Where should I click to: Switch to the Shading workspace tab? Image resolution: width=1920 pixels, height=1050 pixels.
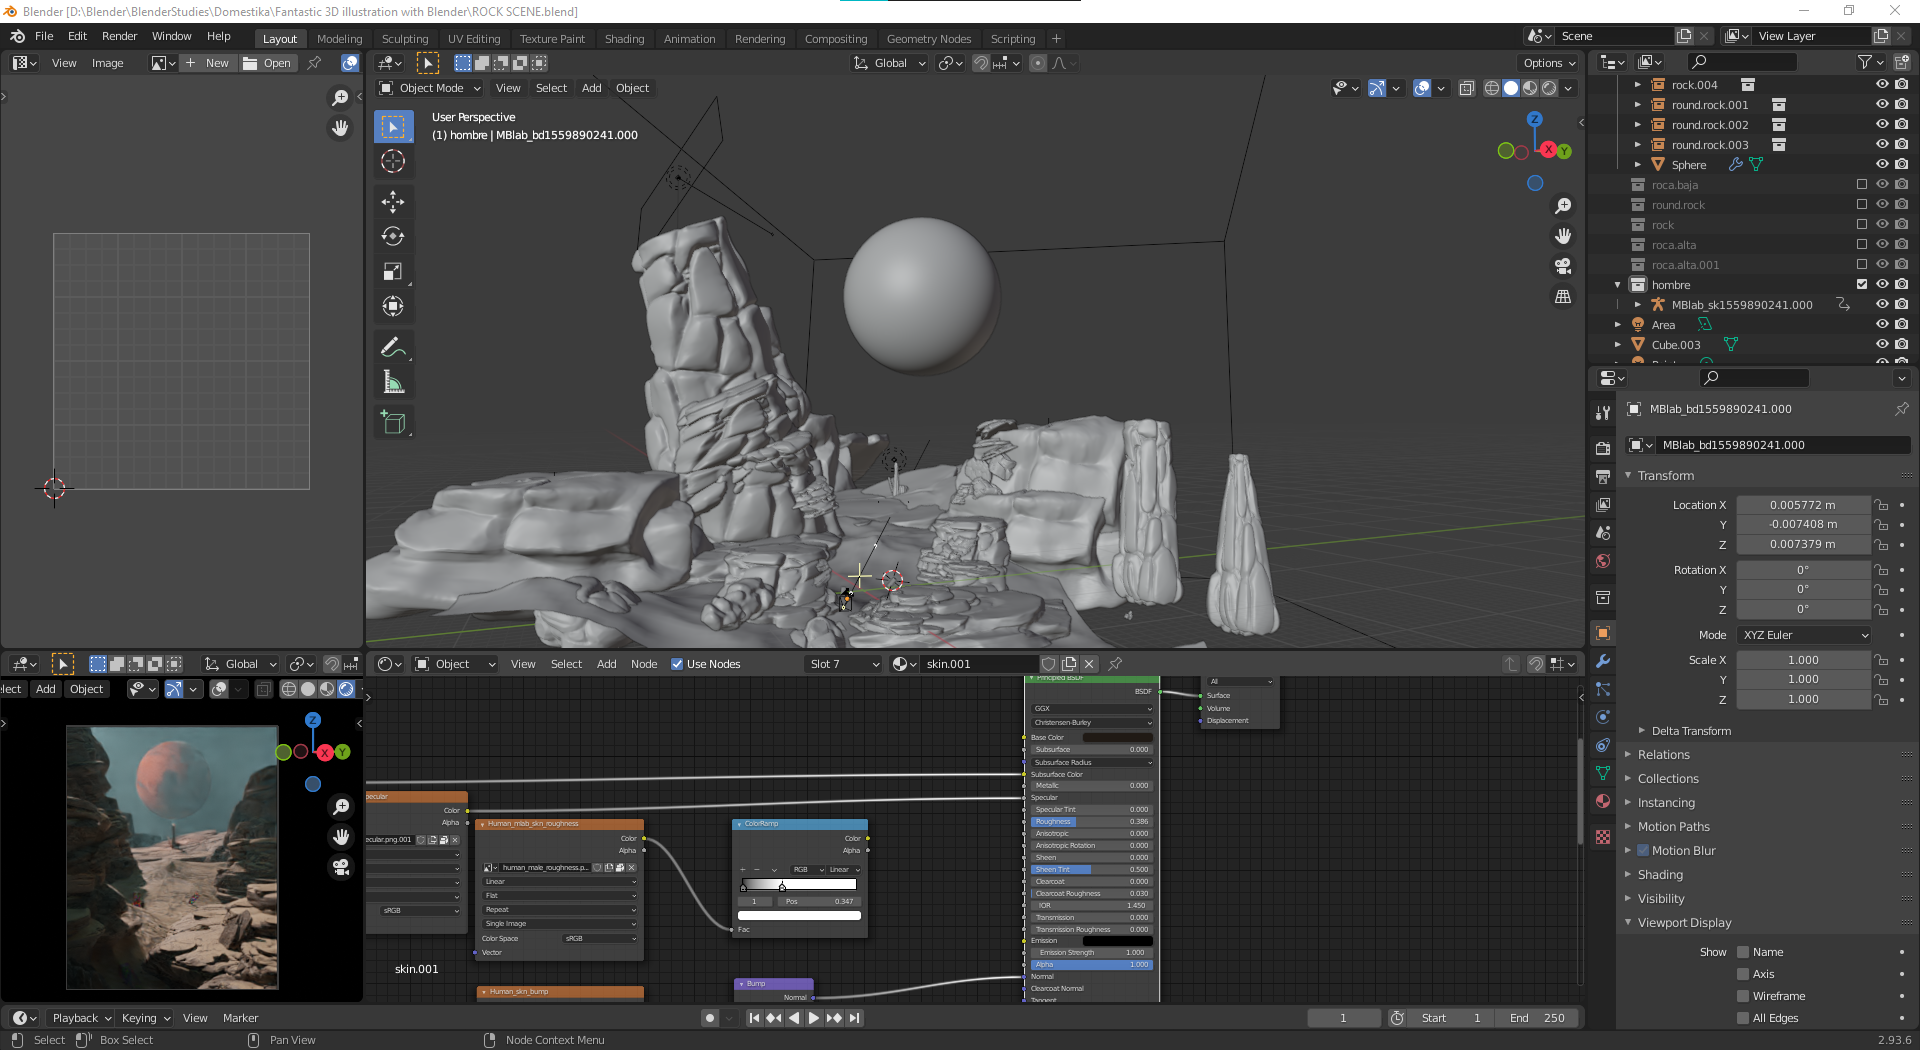(624, 39)
